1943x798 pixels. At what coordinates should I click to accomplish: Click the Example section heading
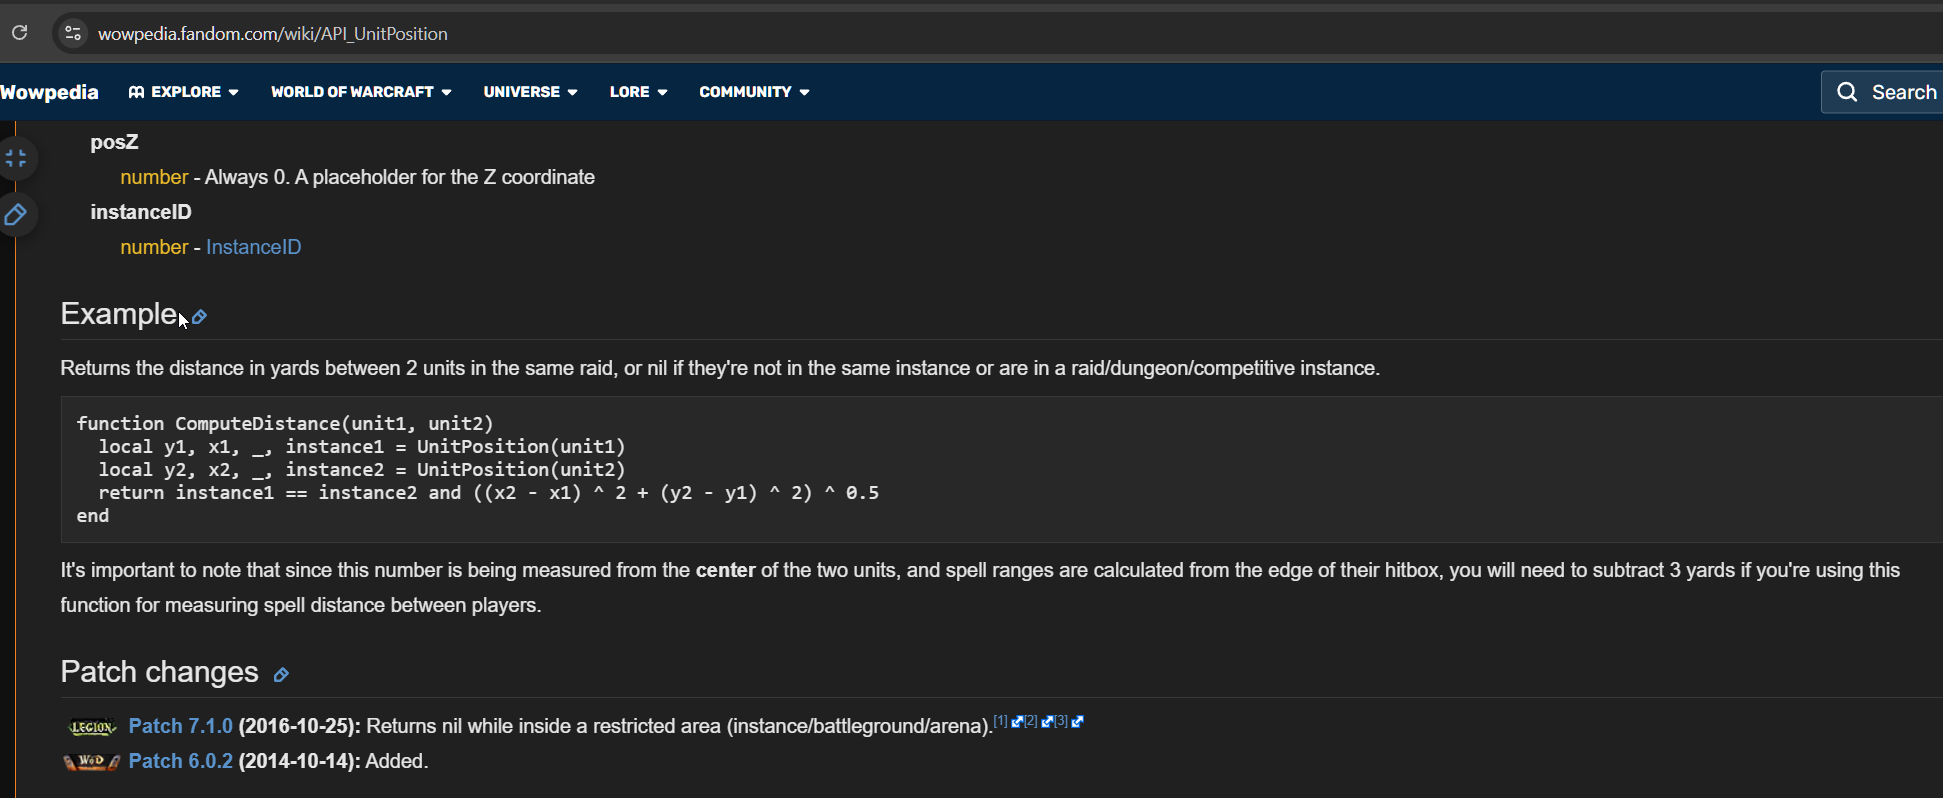pyautogui.click(x=119, y=314)
